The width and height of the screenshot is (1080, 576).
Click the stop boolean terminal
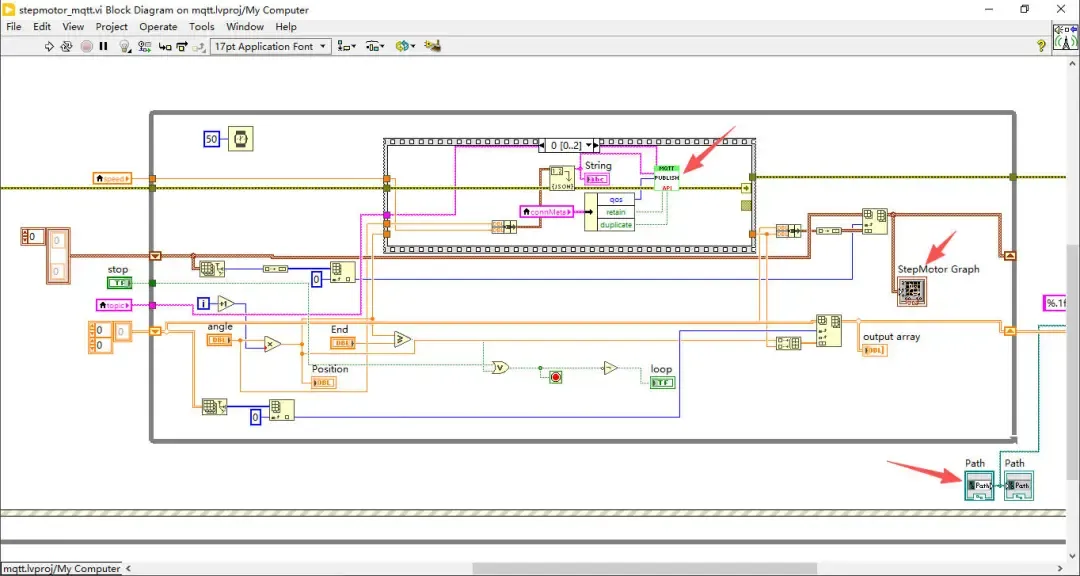coord(119,283)
